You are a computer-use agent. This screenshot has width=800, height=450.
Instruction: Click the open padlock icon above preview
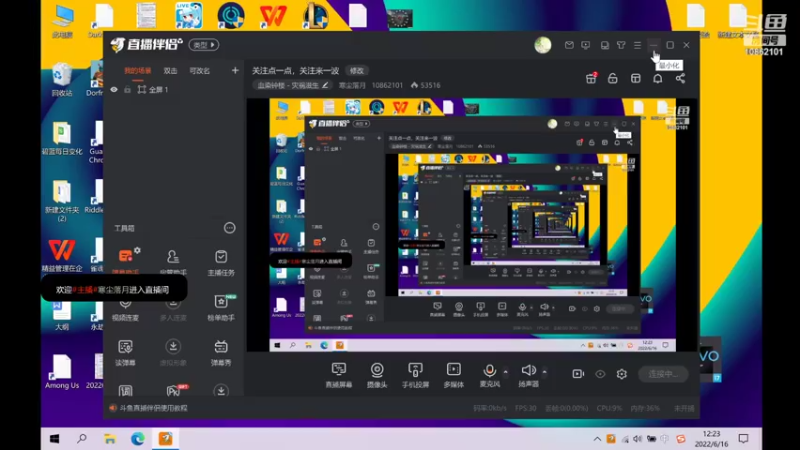click(x=613, y=78)
